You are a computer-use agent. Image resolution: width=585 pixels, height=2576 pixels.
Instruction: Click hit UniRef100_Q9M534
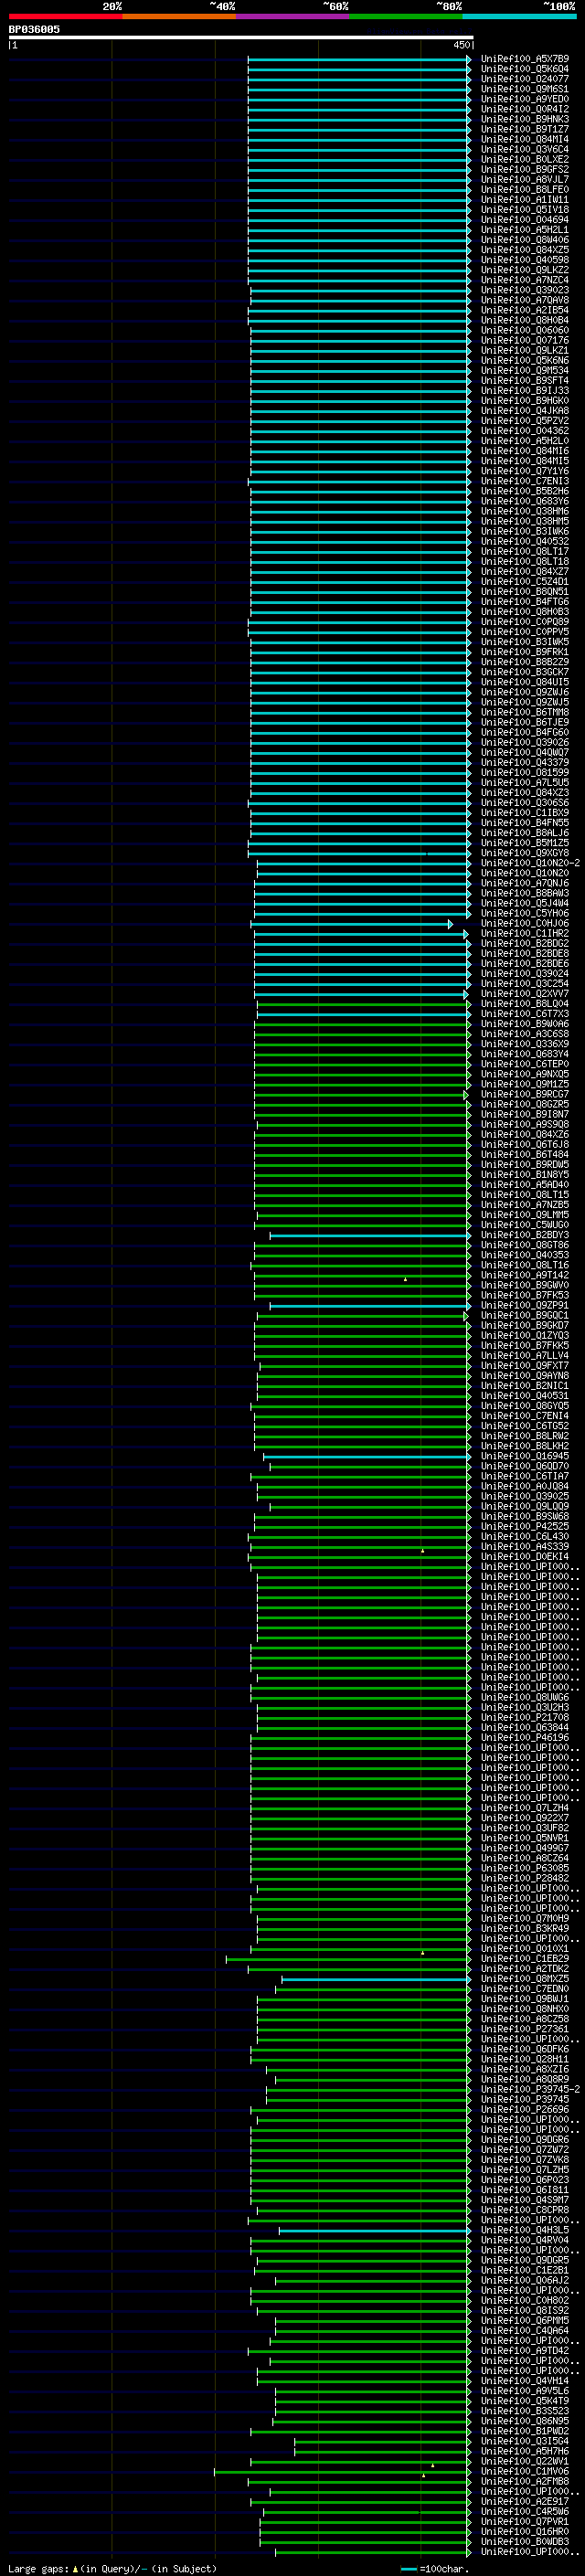pyautogui.click(x=525, y=370)
